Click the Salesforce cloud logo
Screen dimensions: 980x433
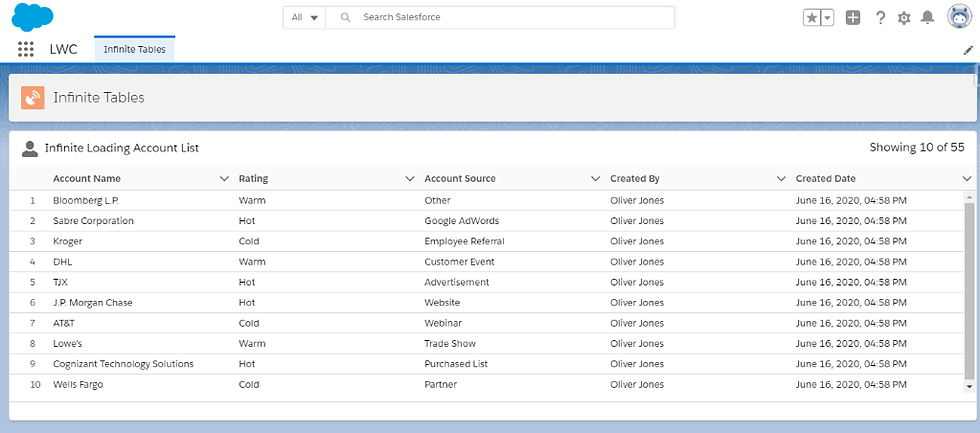pyautogui.click(x=32, y=17)
